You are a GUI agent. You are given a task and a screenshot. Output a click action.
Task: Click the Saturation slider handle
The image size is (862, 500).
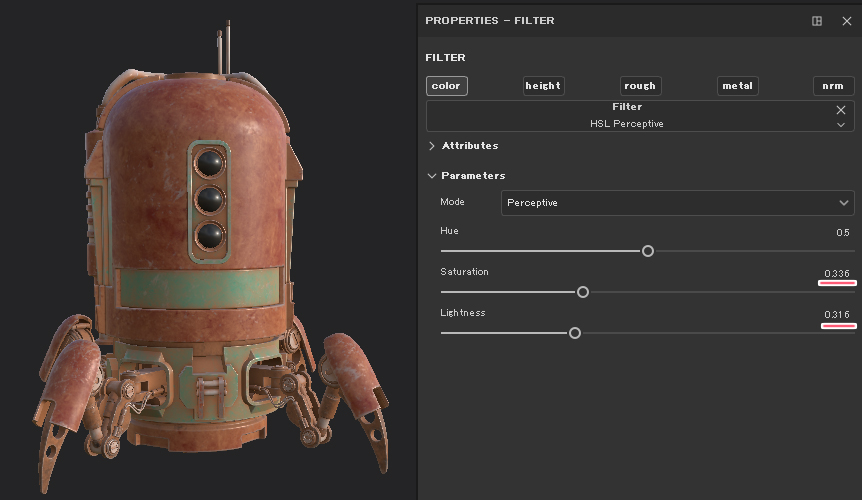583,292
